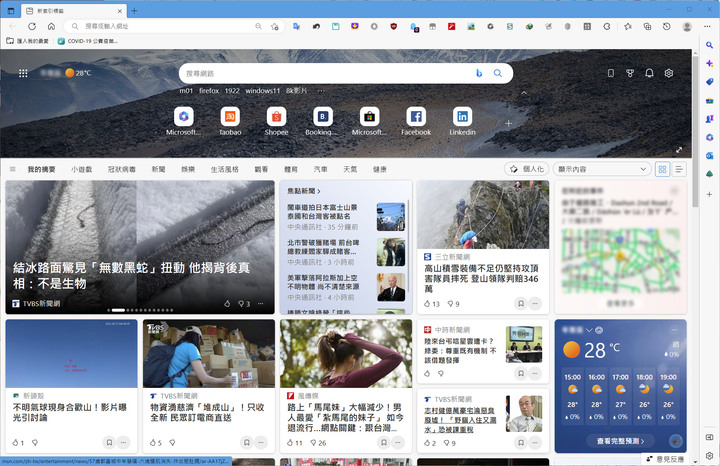Expand background image with fullscreen arrows
The height and width of the screenshot is (466, 720).
pyautogui.click(x=679, y=150)
